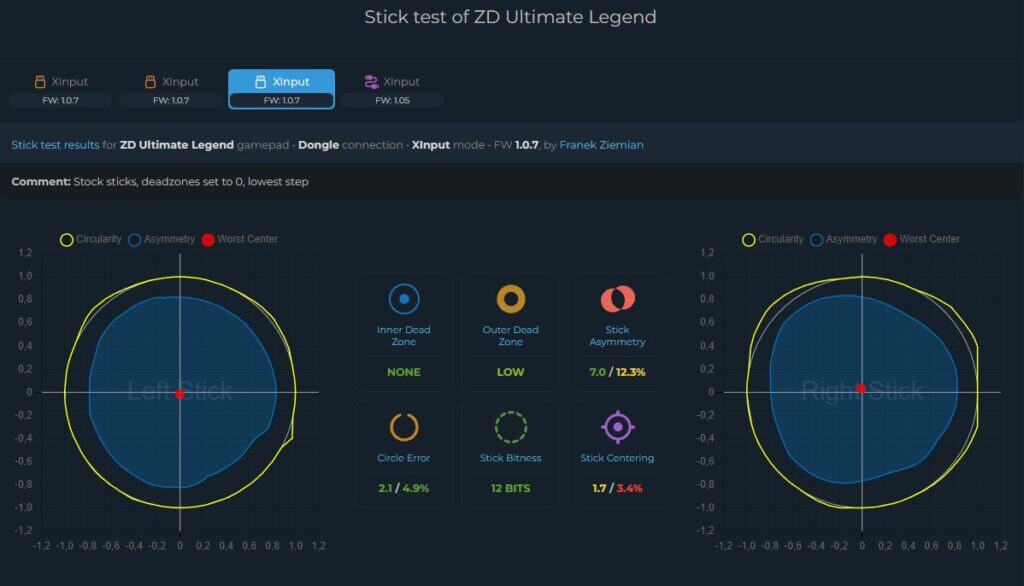Click the 'Stick Bitness' label
The height and width of the screenshot is (586, 1024).
511,458
